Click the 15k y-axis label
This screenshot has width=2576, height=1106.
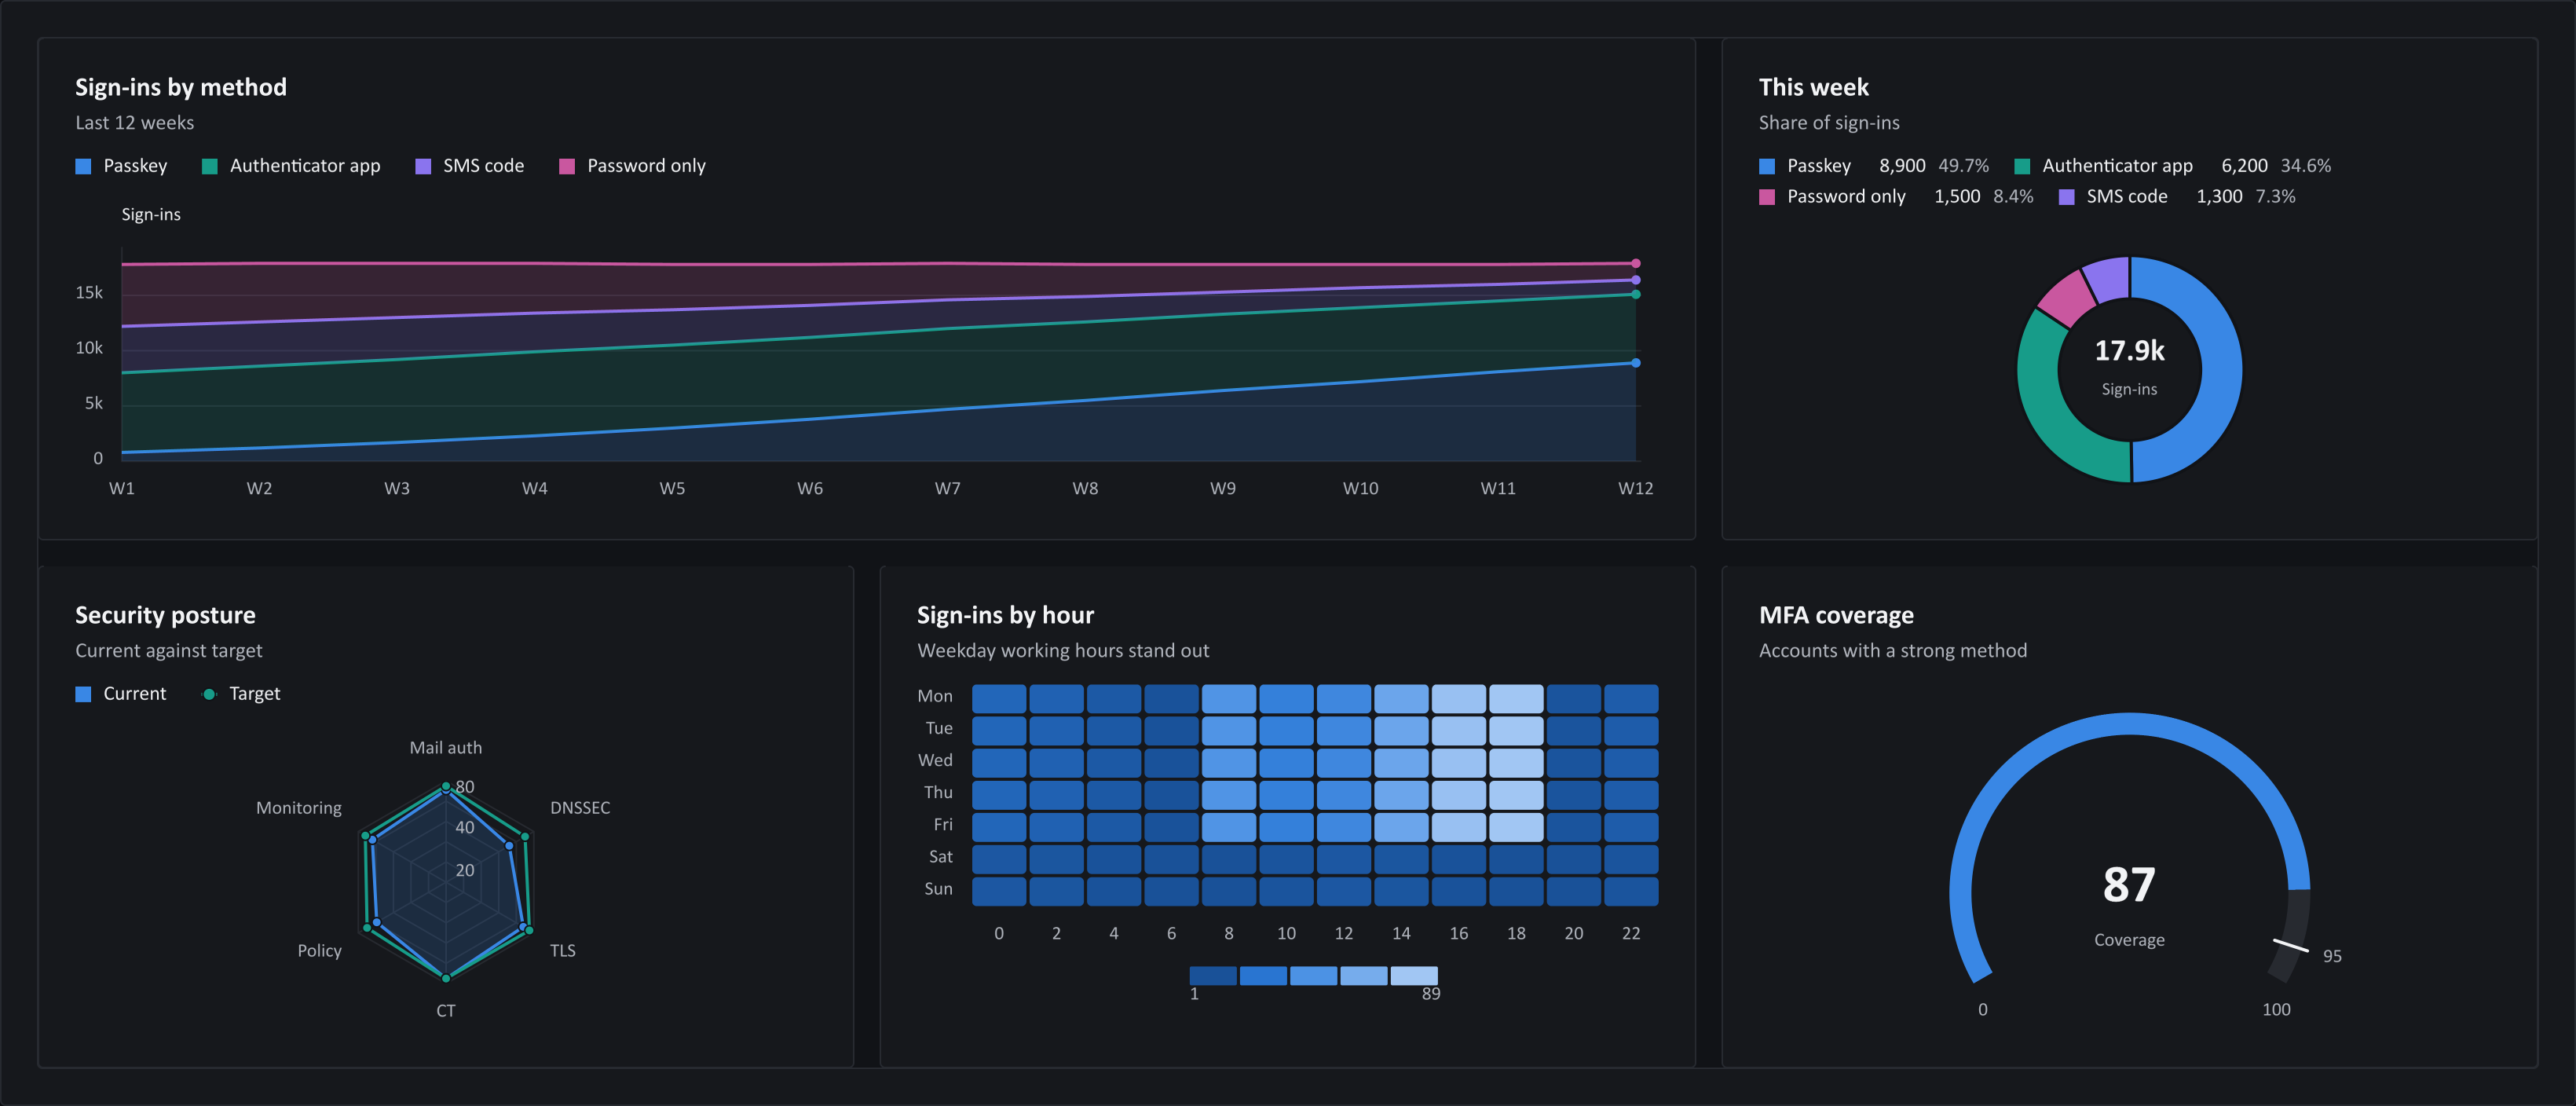(x=89, y=293)
